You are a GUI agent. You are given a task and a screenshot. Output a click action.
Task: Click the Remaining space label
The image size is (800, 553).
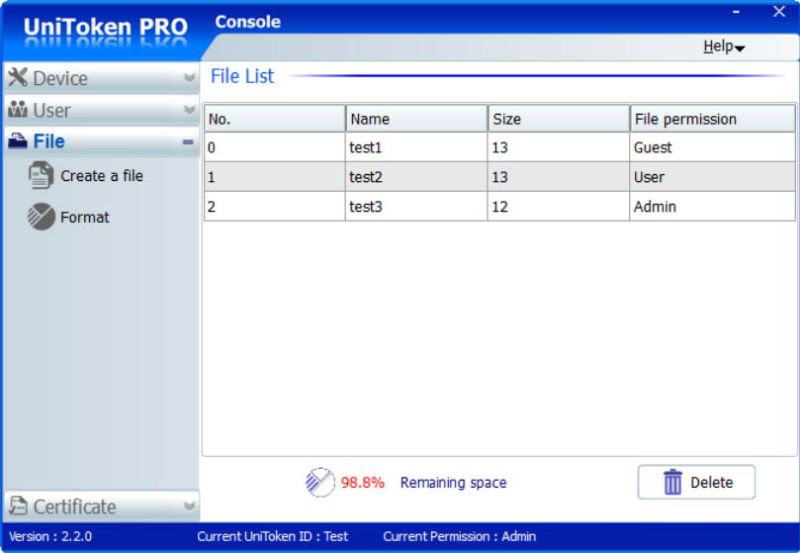(453, 483)
